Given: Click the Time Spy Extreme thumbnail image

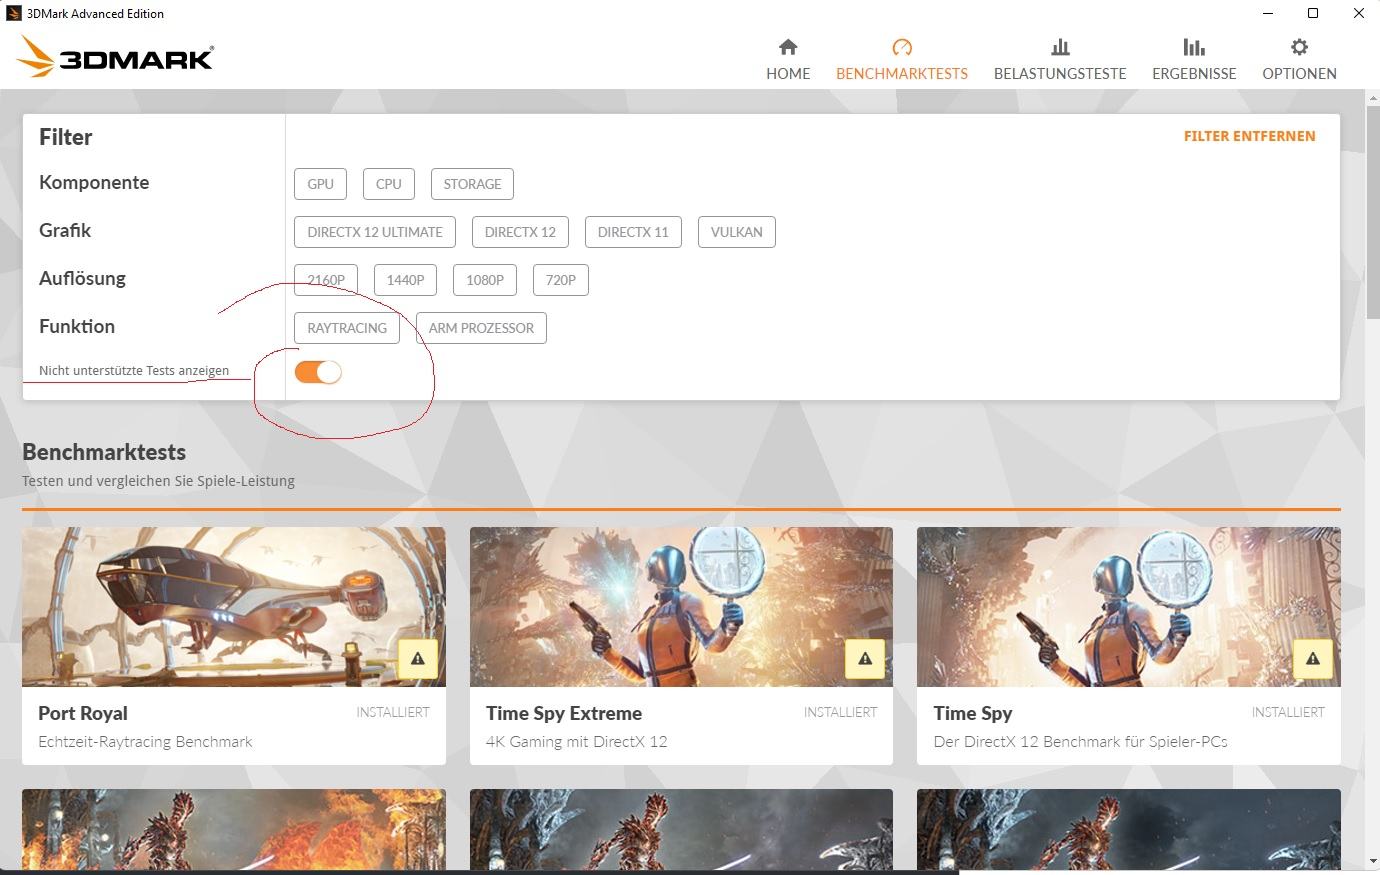Looking at the screenshot, I should [681, 607].
